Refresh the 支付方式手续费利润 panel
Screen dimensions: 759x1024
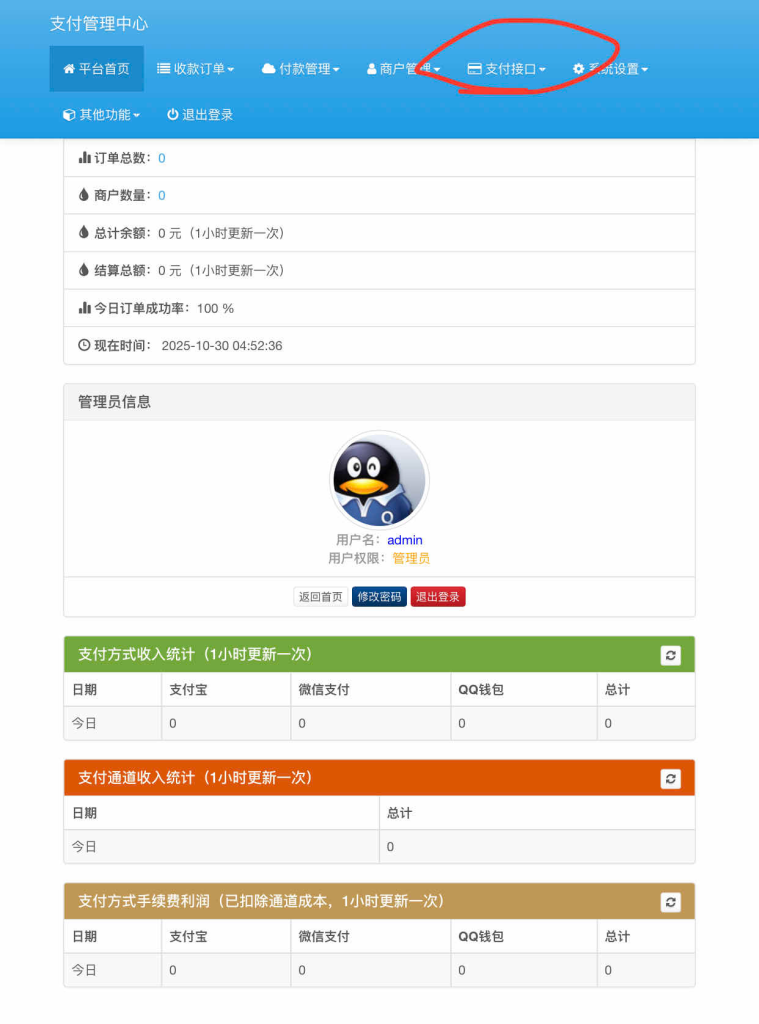pos(671,902)
